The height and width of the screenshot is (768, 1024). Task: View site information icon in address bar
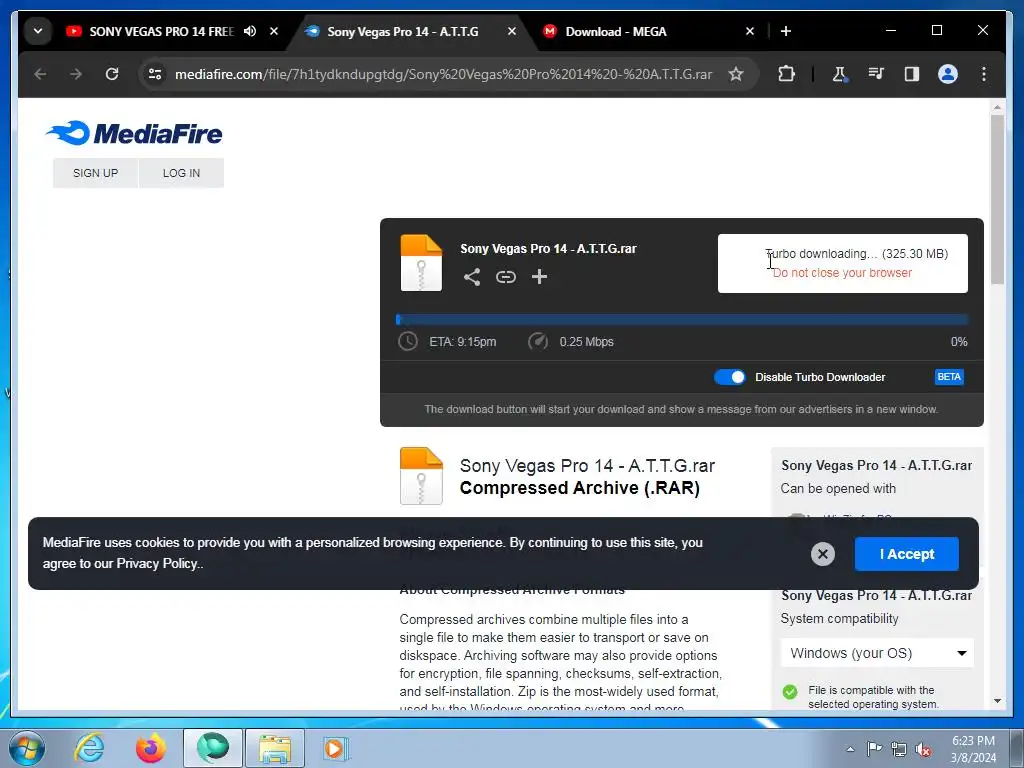[x=155, y=74]
